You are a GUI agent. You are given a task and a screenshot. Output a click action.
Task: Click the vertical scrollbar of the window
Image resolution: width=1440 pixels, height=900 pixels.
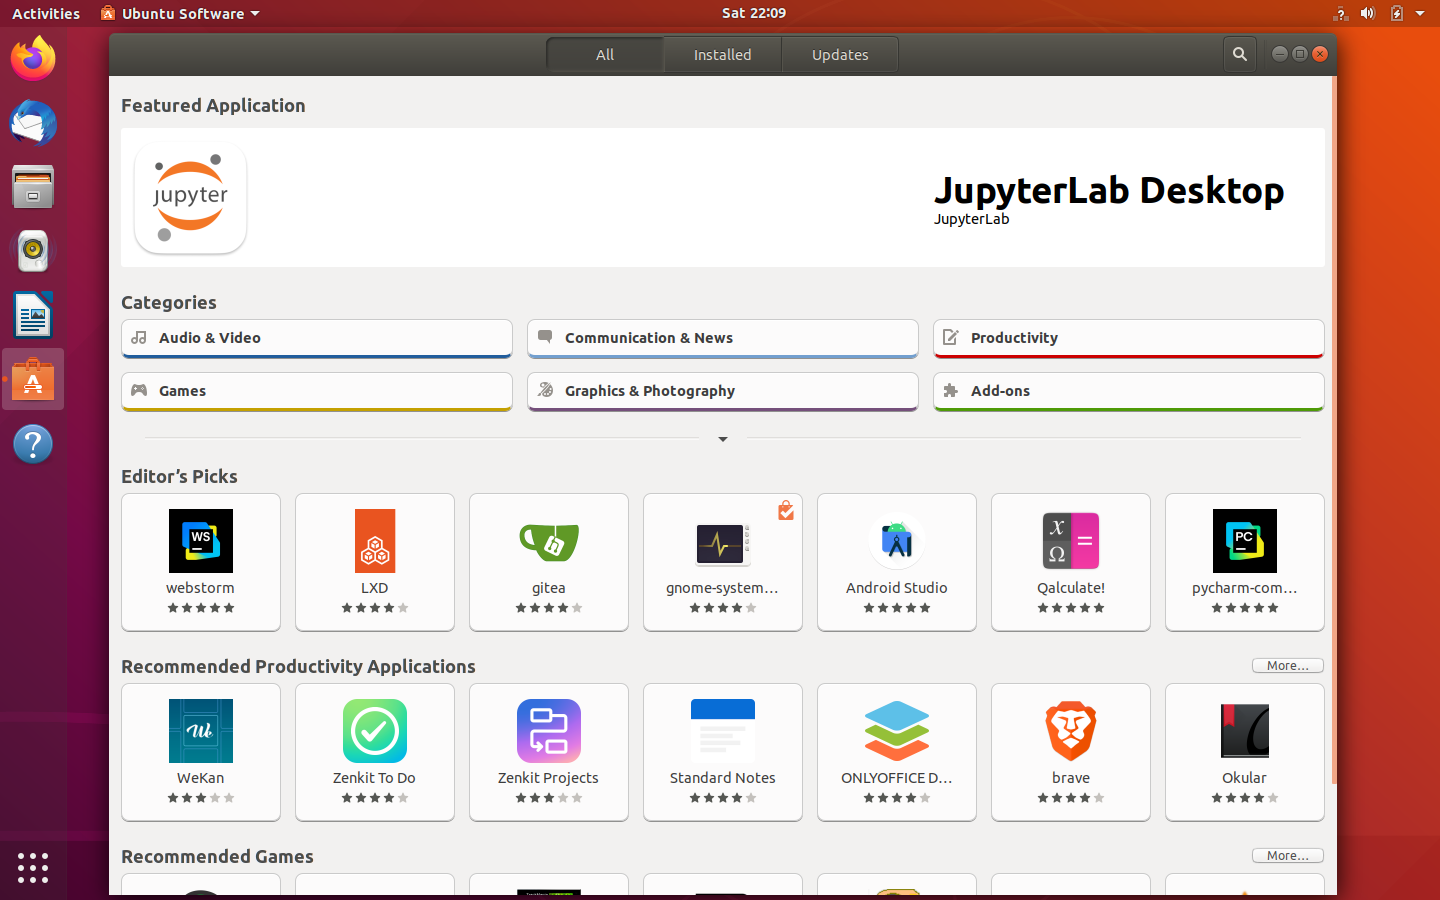1334,430
